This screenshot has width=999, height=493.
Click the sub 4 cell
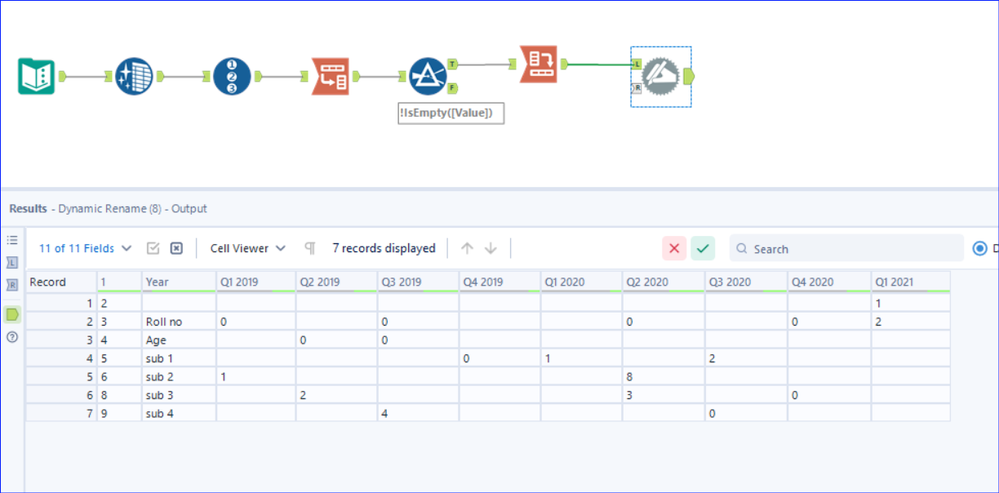[179, 413]
